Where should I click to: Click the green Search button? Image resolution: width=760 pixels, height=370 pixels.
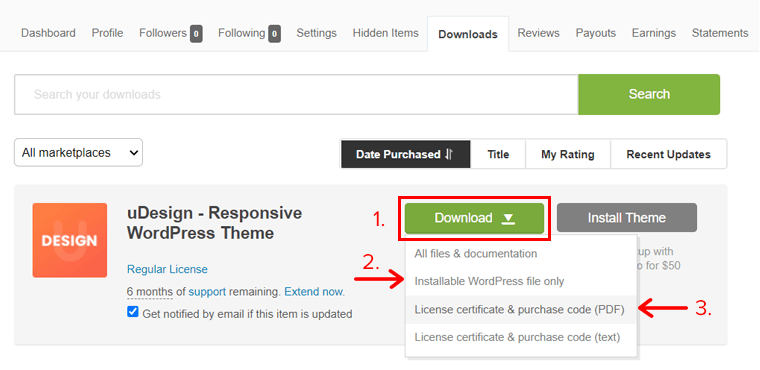coord(649,94)
